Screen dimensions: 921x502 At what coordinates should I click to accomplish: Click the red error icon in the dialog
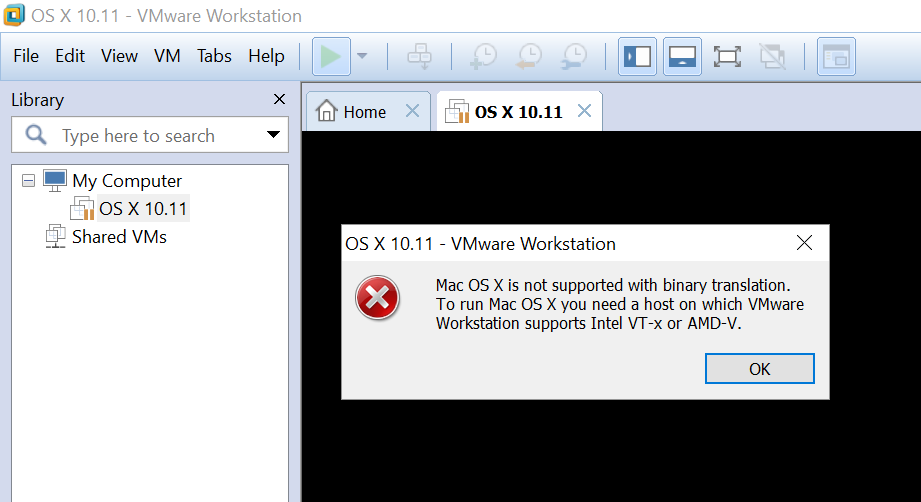(x=377, y=298)
